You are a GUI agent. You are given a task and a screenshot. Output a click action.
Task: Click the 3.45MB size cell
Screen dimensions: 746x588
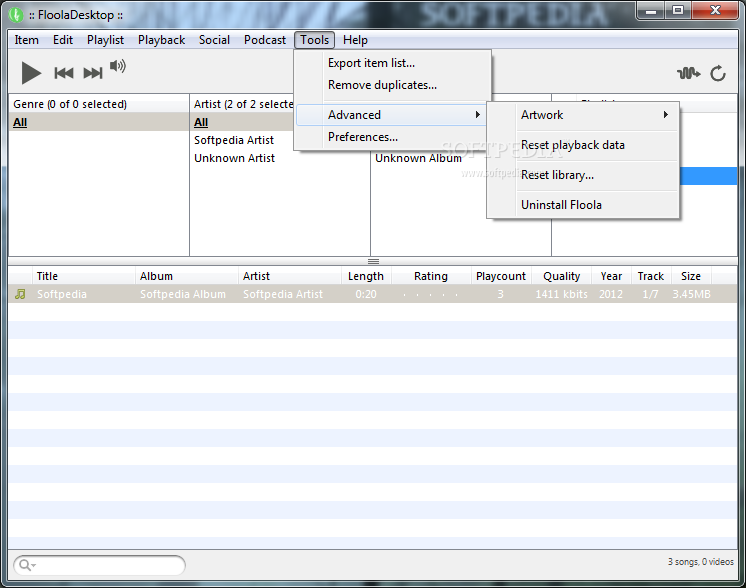point(691,294)
